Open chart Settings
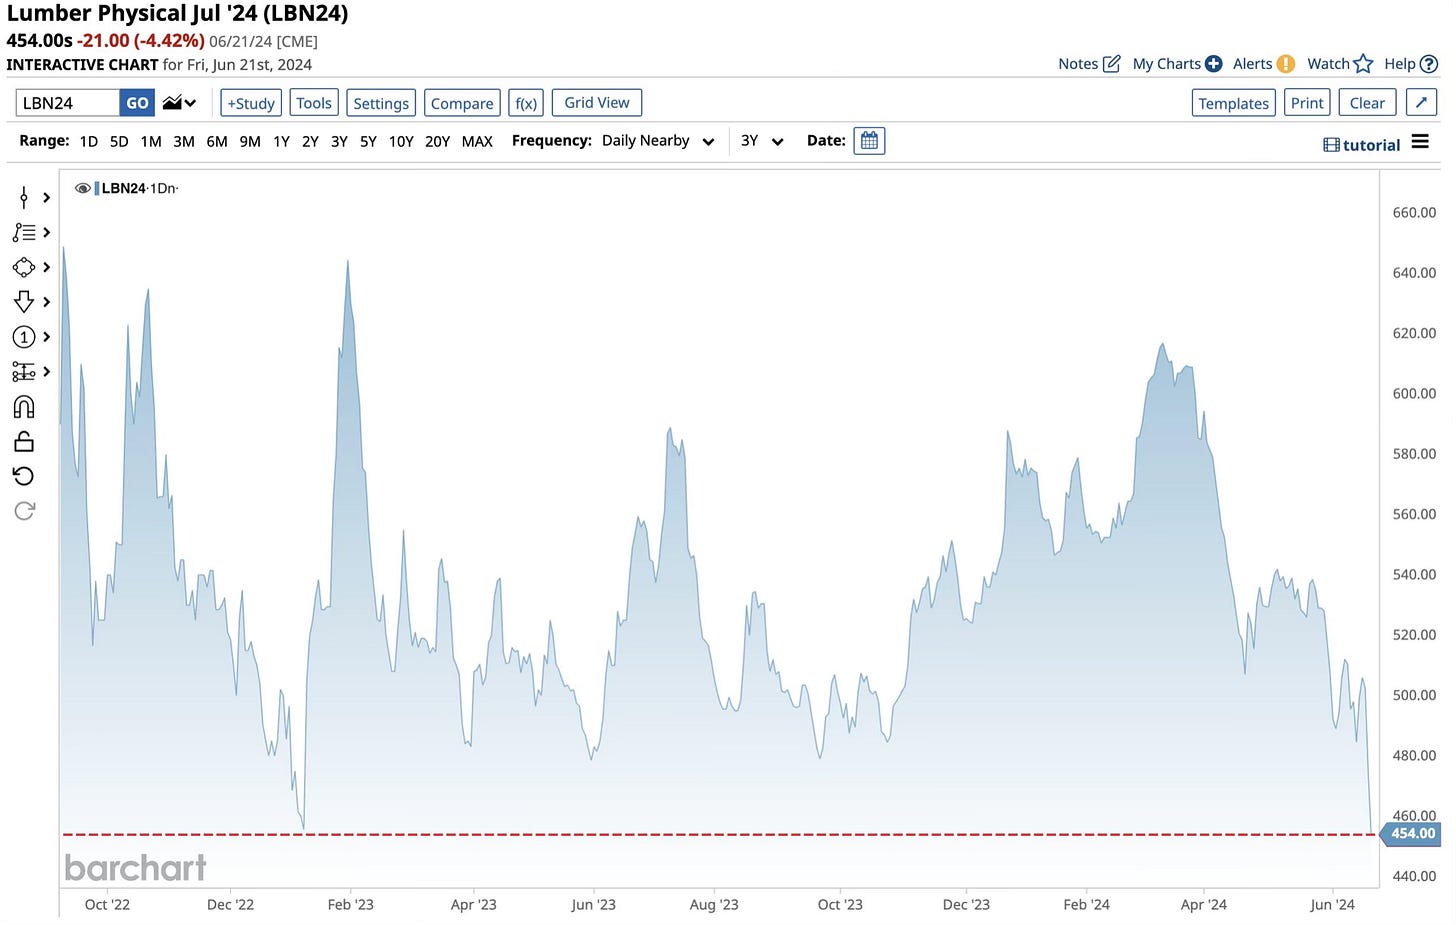The image size is (1456, 925). [381, 103]
